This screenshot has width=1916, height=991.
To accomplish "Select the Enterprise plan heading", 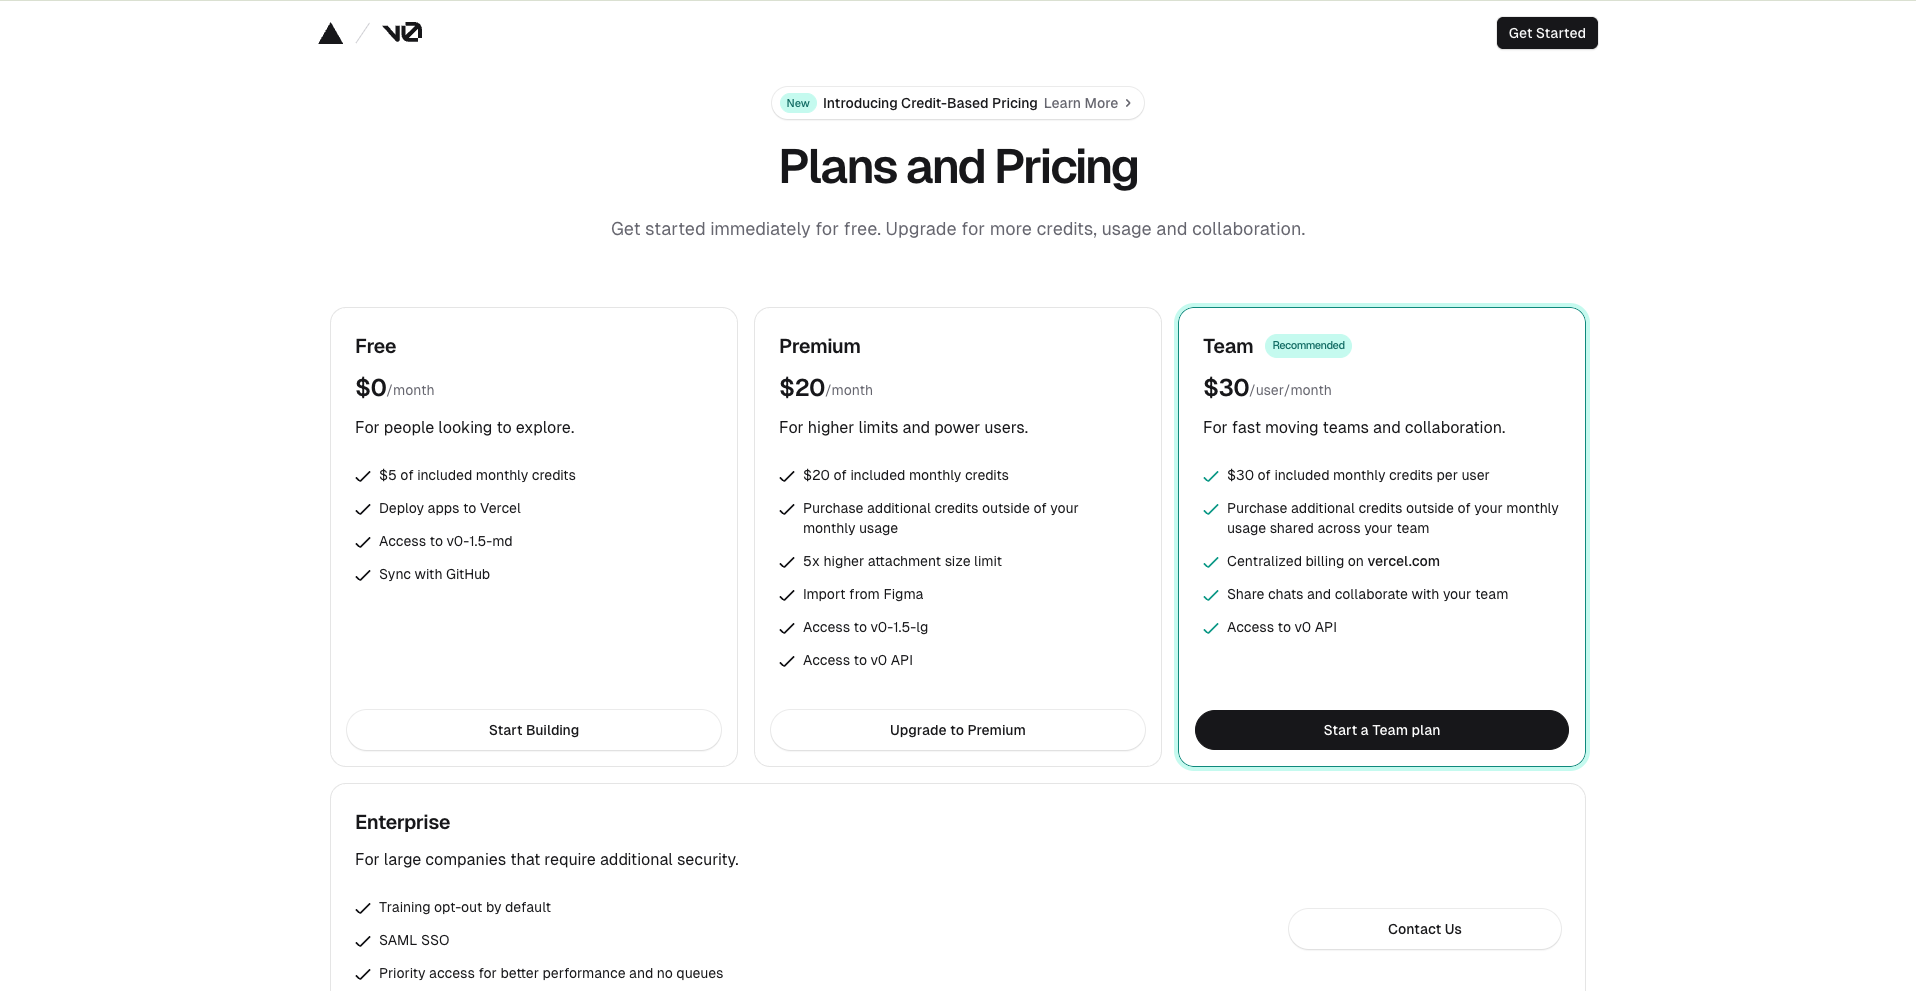I will pyautogui.click(x=402, y=822).
